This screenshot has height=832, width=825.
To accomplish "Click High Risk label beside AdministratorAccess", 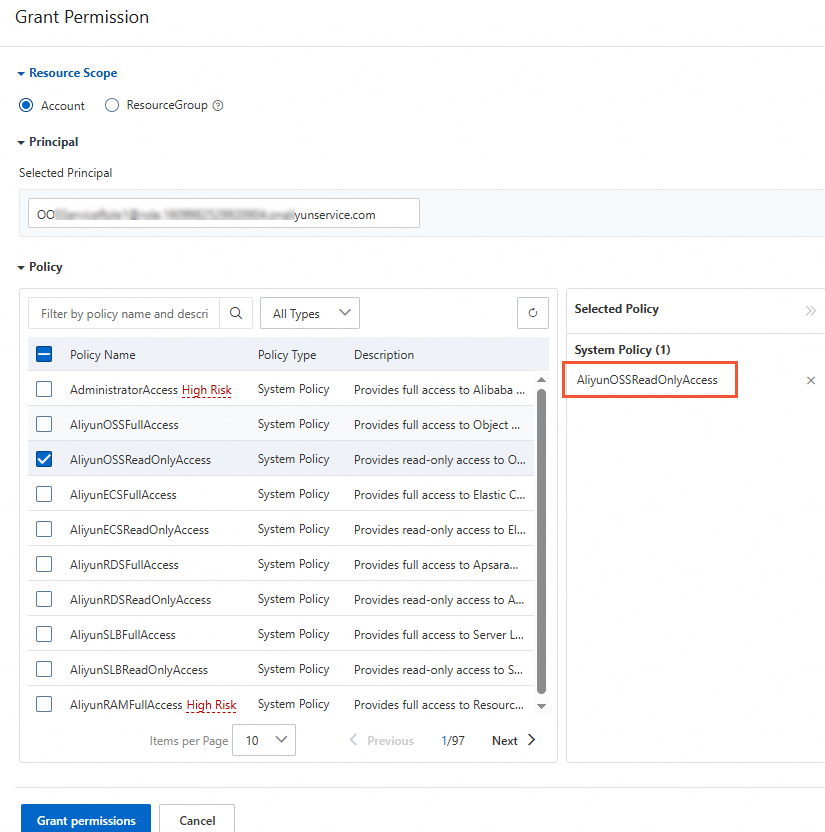I will (207, 390).
